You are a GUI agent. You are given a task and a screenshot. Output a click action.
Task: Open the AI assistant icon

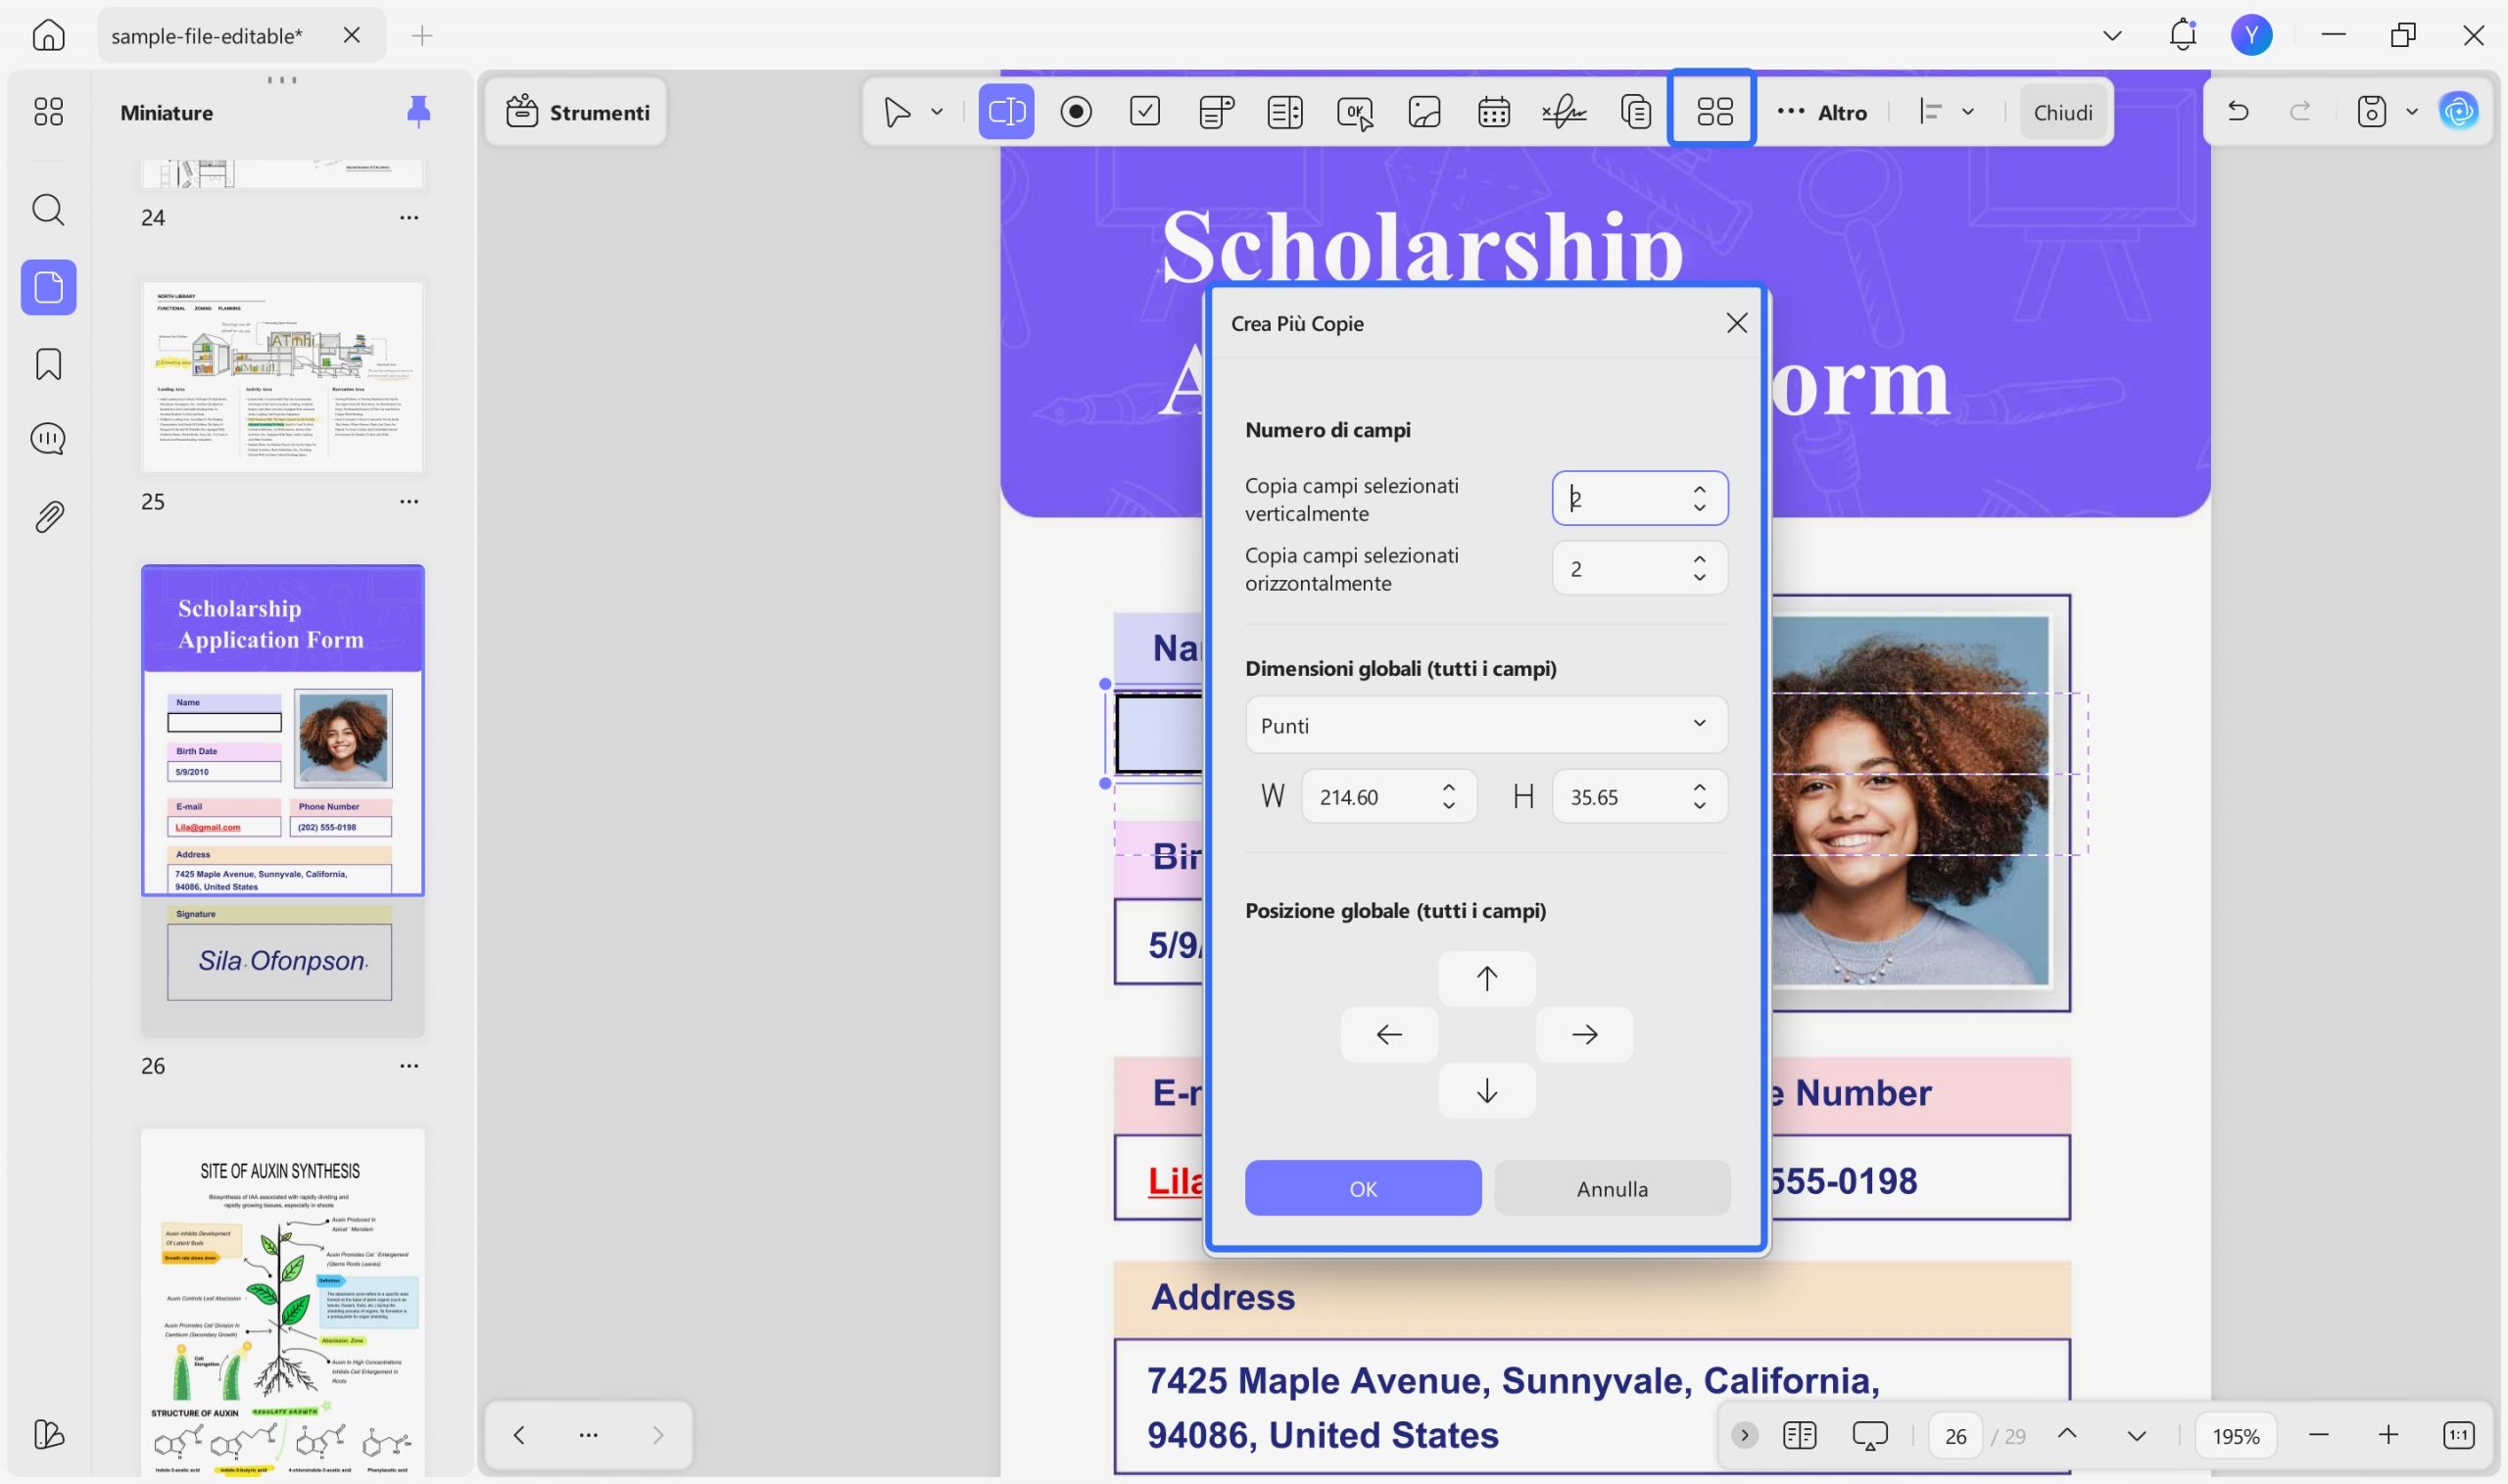coord(2459,111)
